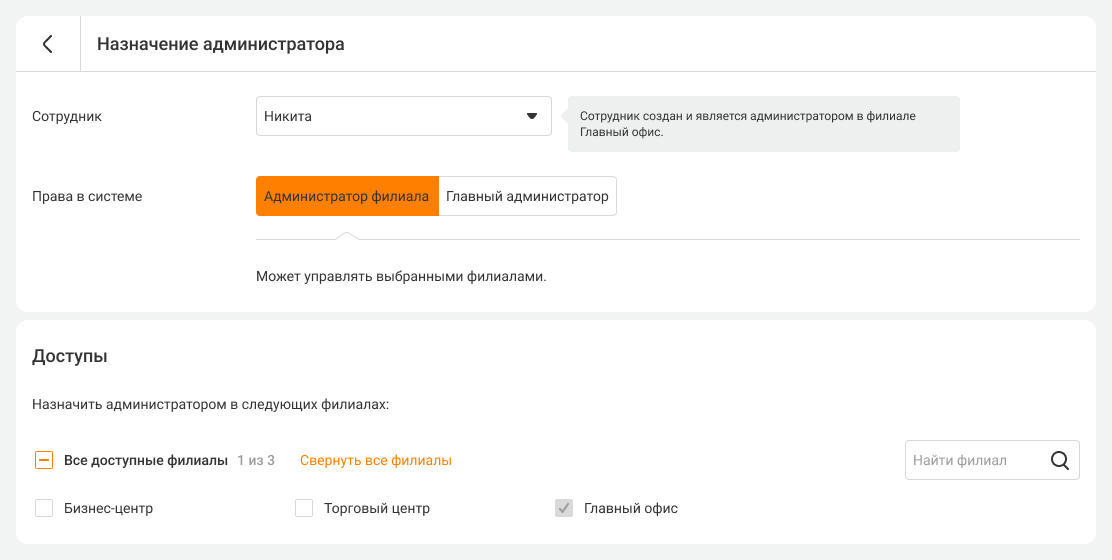1112x560 pixels.
Task: Toggle the Все доступные филиалы checkbox
Action: point(44,460)
